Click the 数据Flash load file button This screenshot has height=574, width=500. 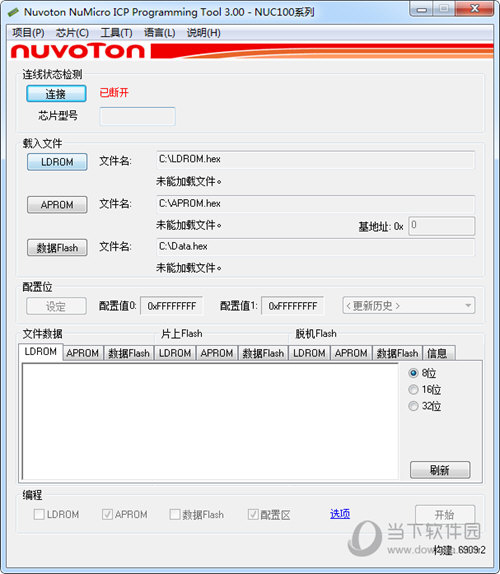57,248
